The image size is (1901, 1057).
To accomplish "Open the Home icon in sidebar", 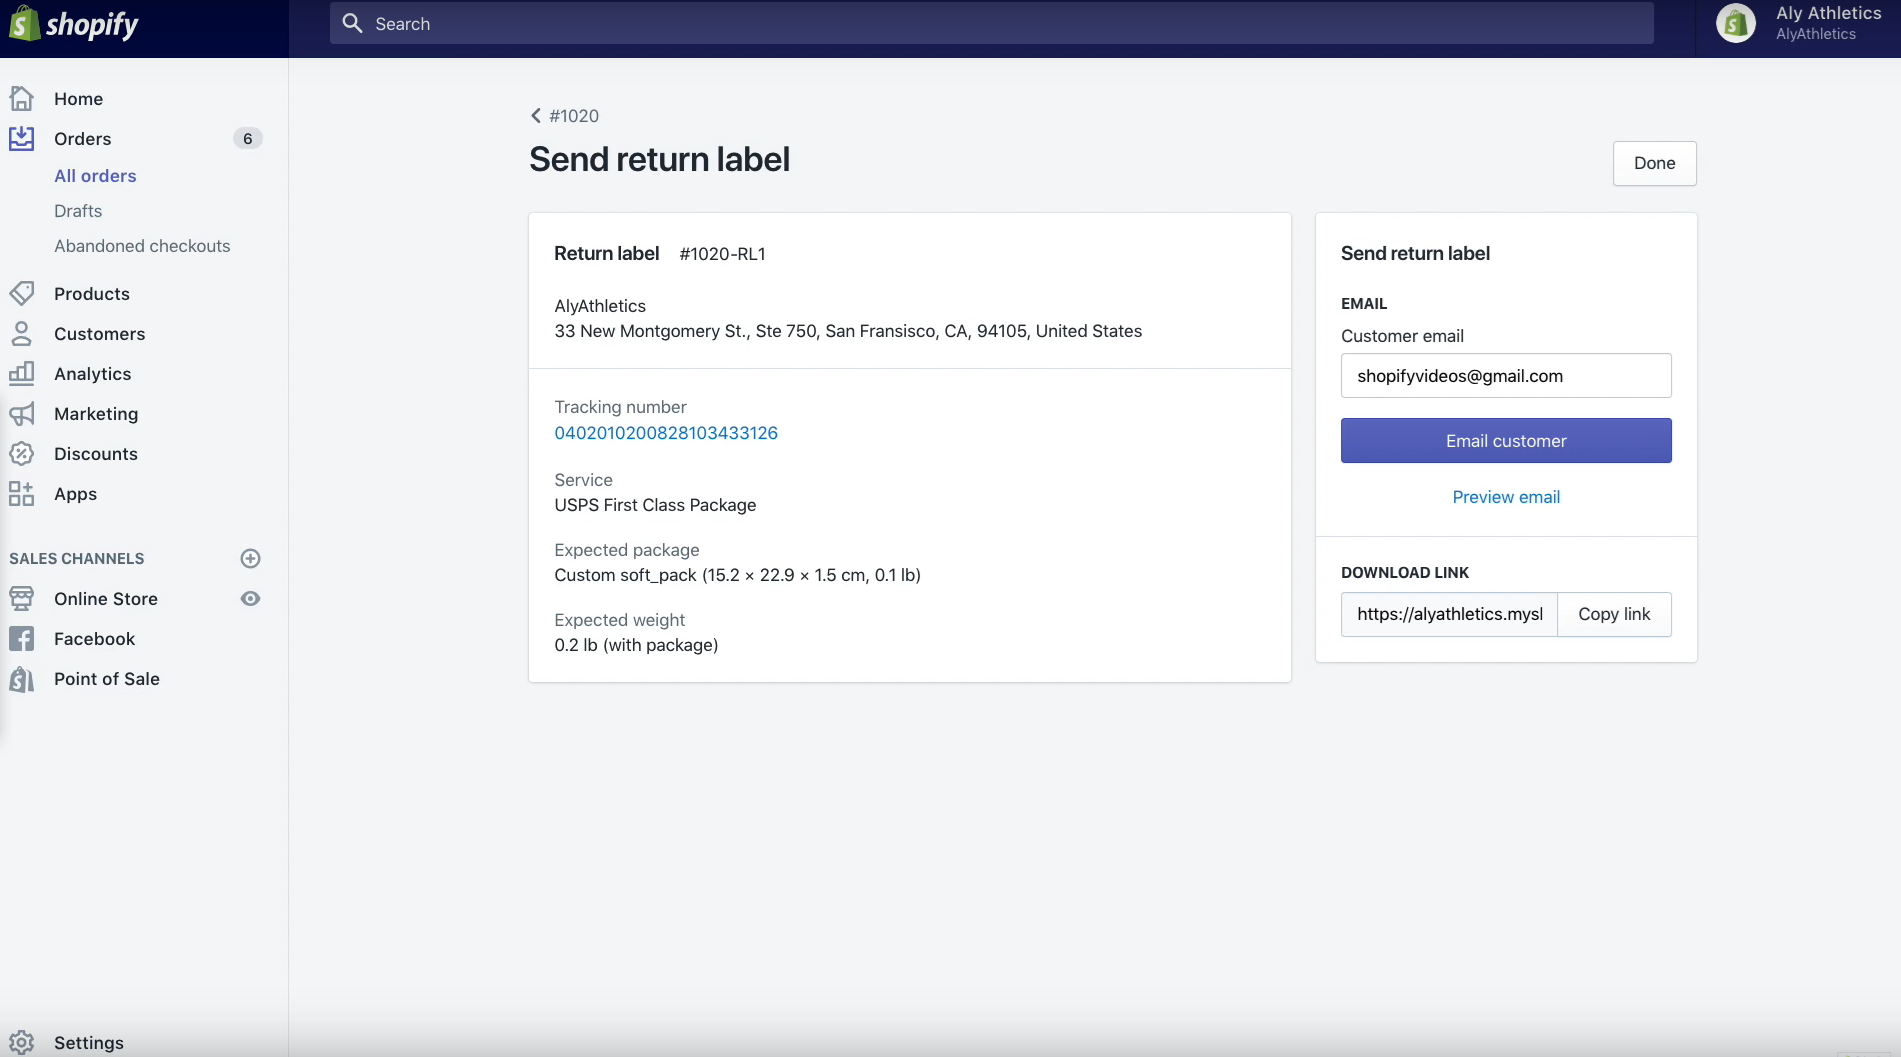I will (x=22, y=98).
